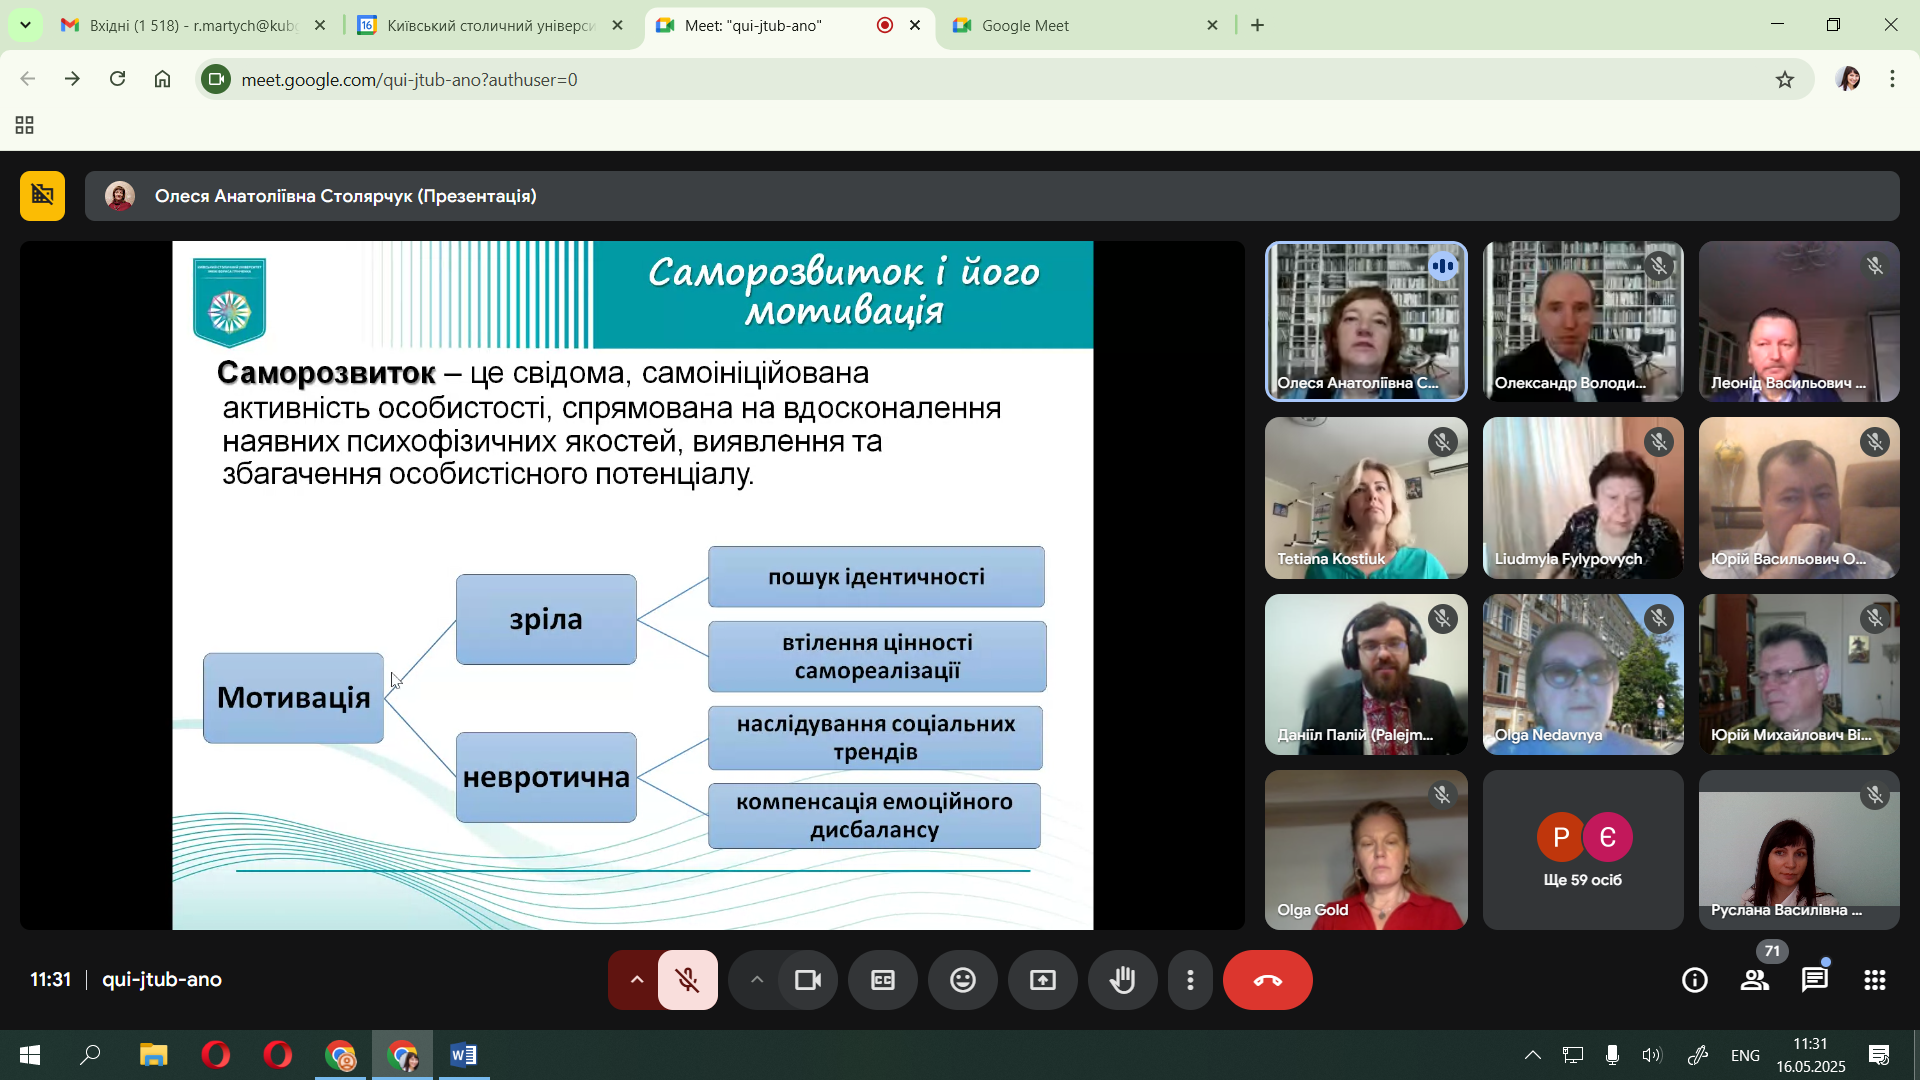Click the present screen icon
This screenshot has width=1920, height=1080.
[1042, 980]
